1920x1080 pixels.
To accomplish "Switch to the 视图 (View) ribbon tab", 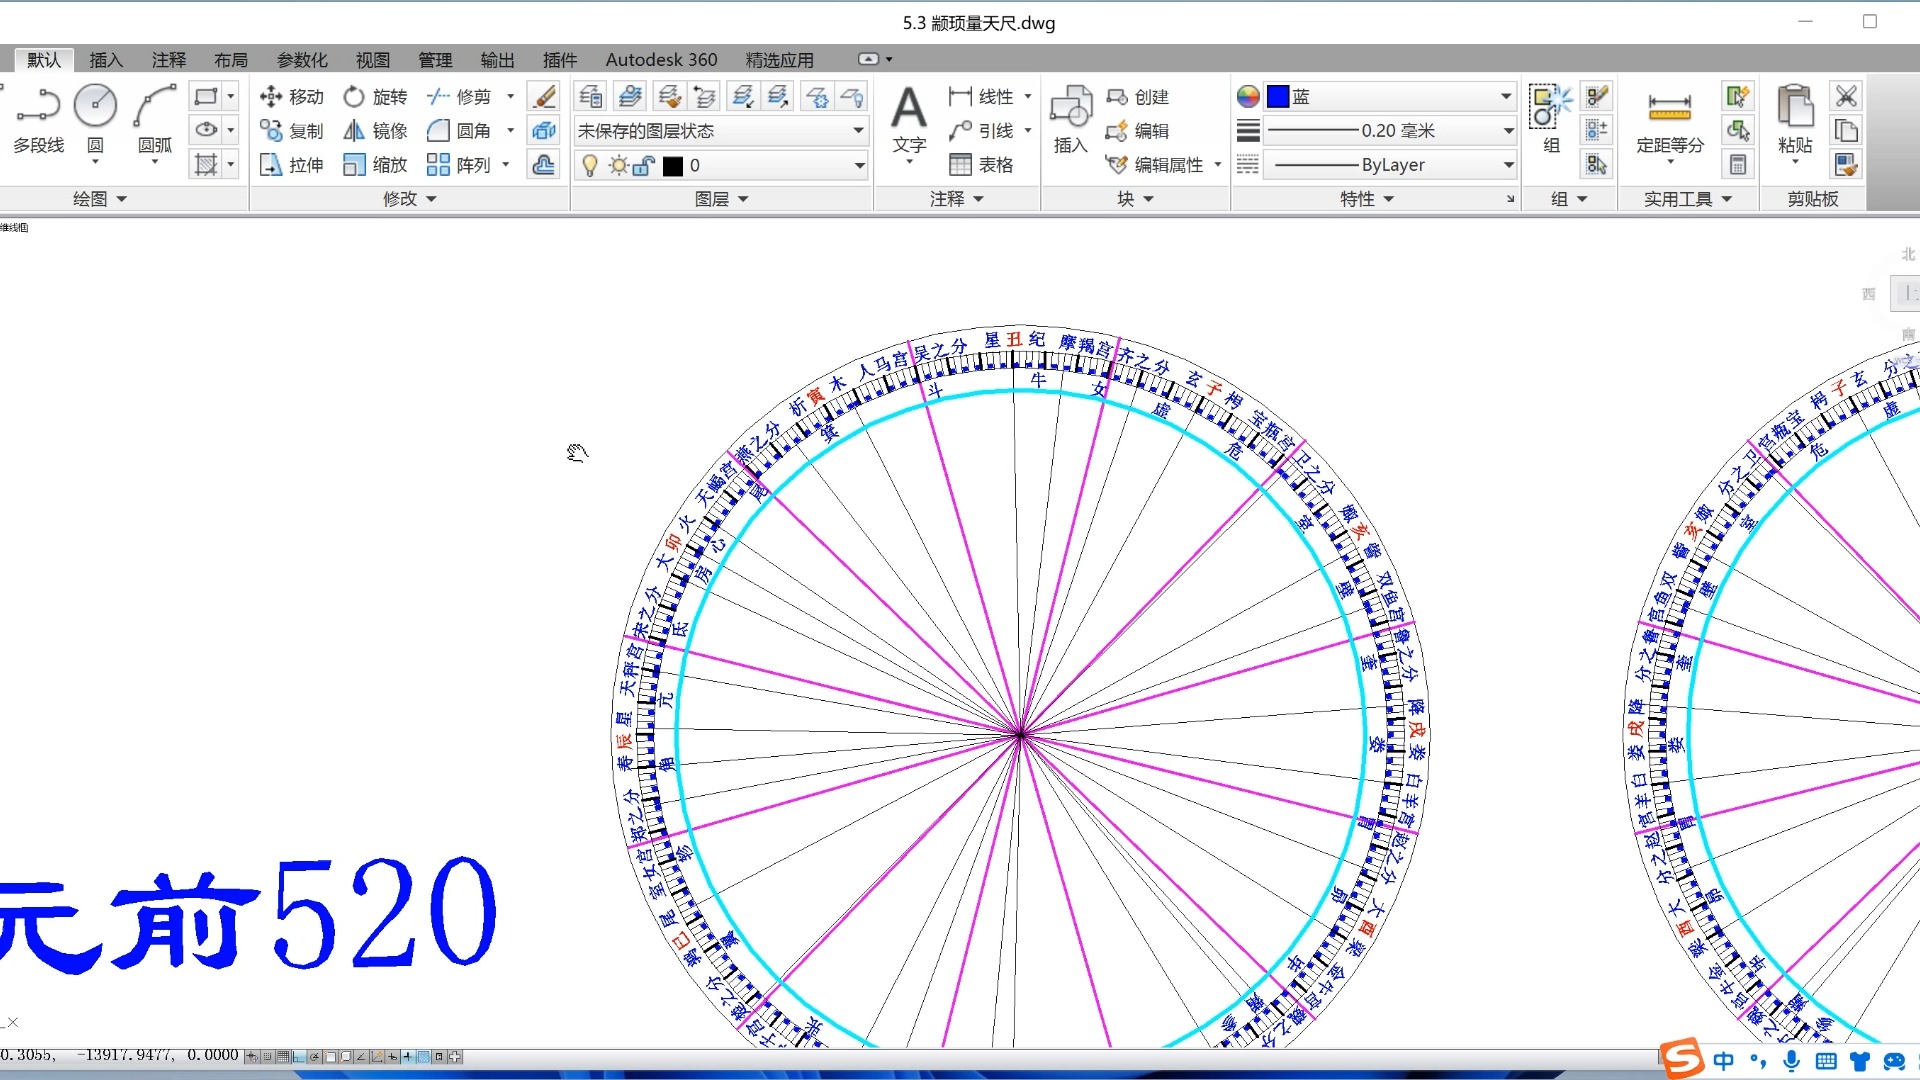I will (x=373, y=60).
